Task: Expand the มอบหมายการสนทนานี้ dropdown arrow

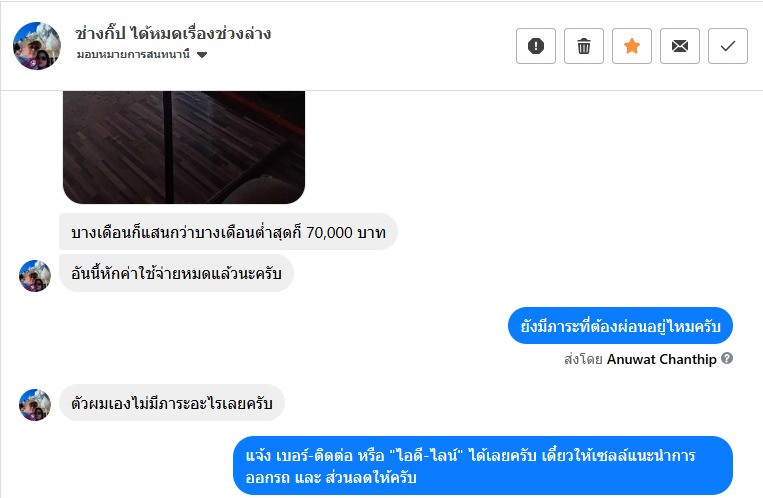Action: coord(202,55)
